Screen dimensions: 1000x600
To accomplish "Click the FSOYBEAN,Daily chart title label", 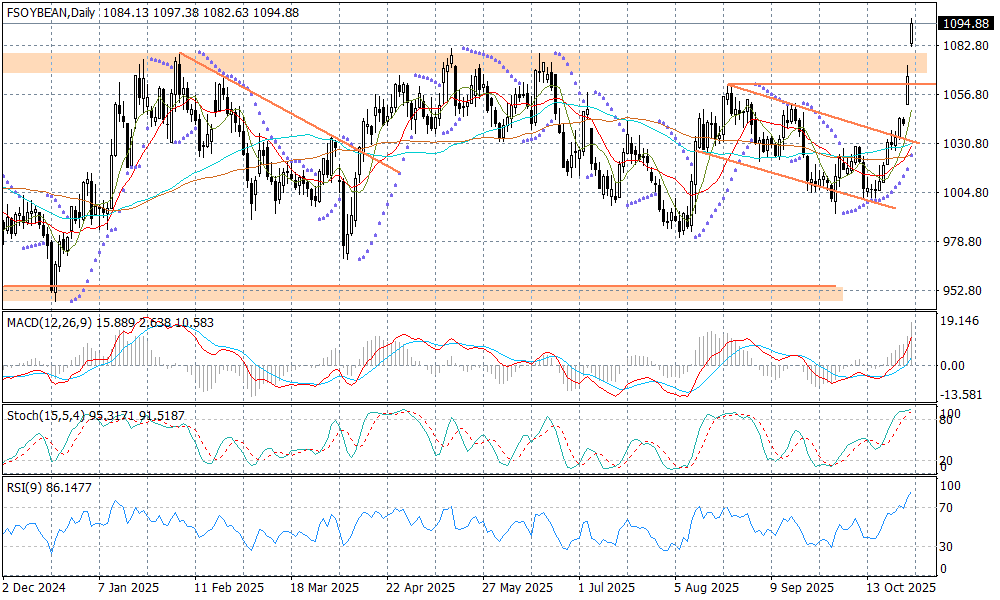I will 50,13.
